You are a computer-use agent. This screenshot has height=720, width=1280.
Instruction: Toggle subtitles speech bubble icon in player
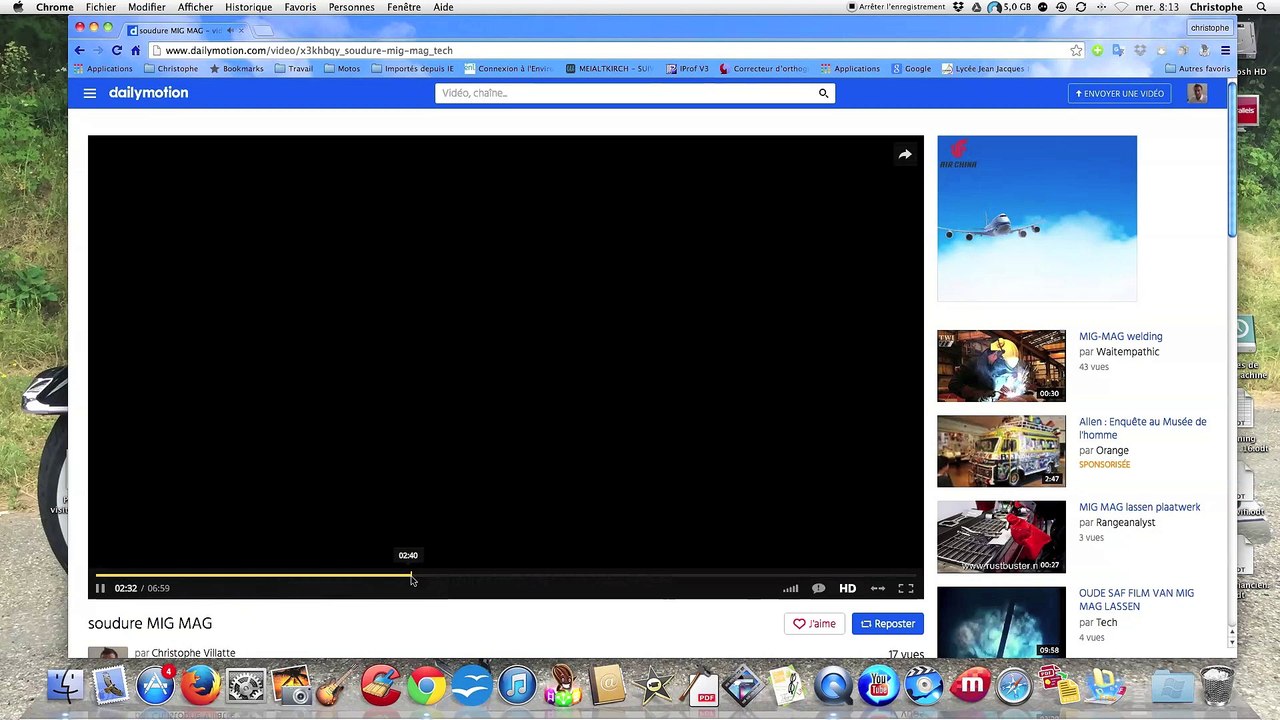tap(818, 588)
